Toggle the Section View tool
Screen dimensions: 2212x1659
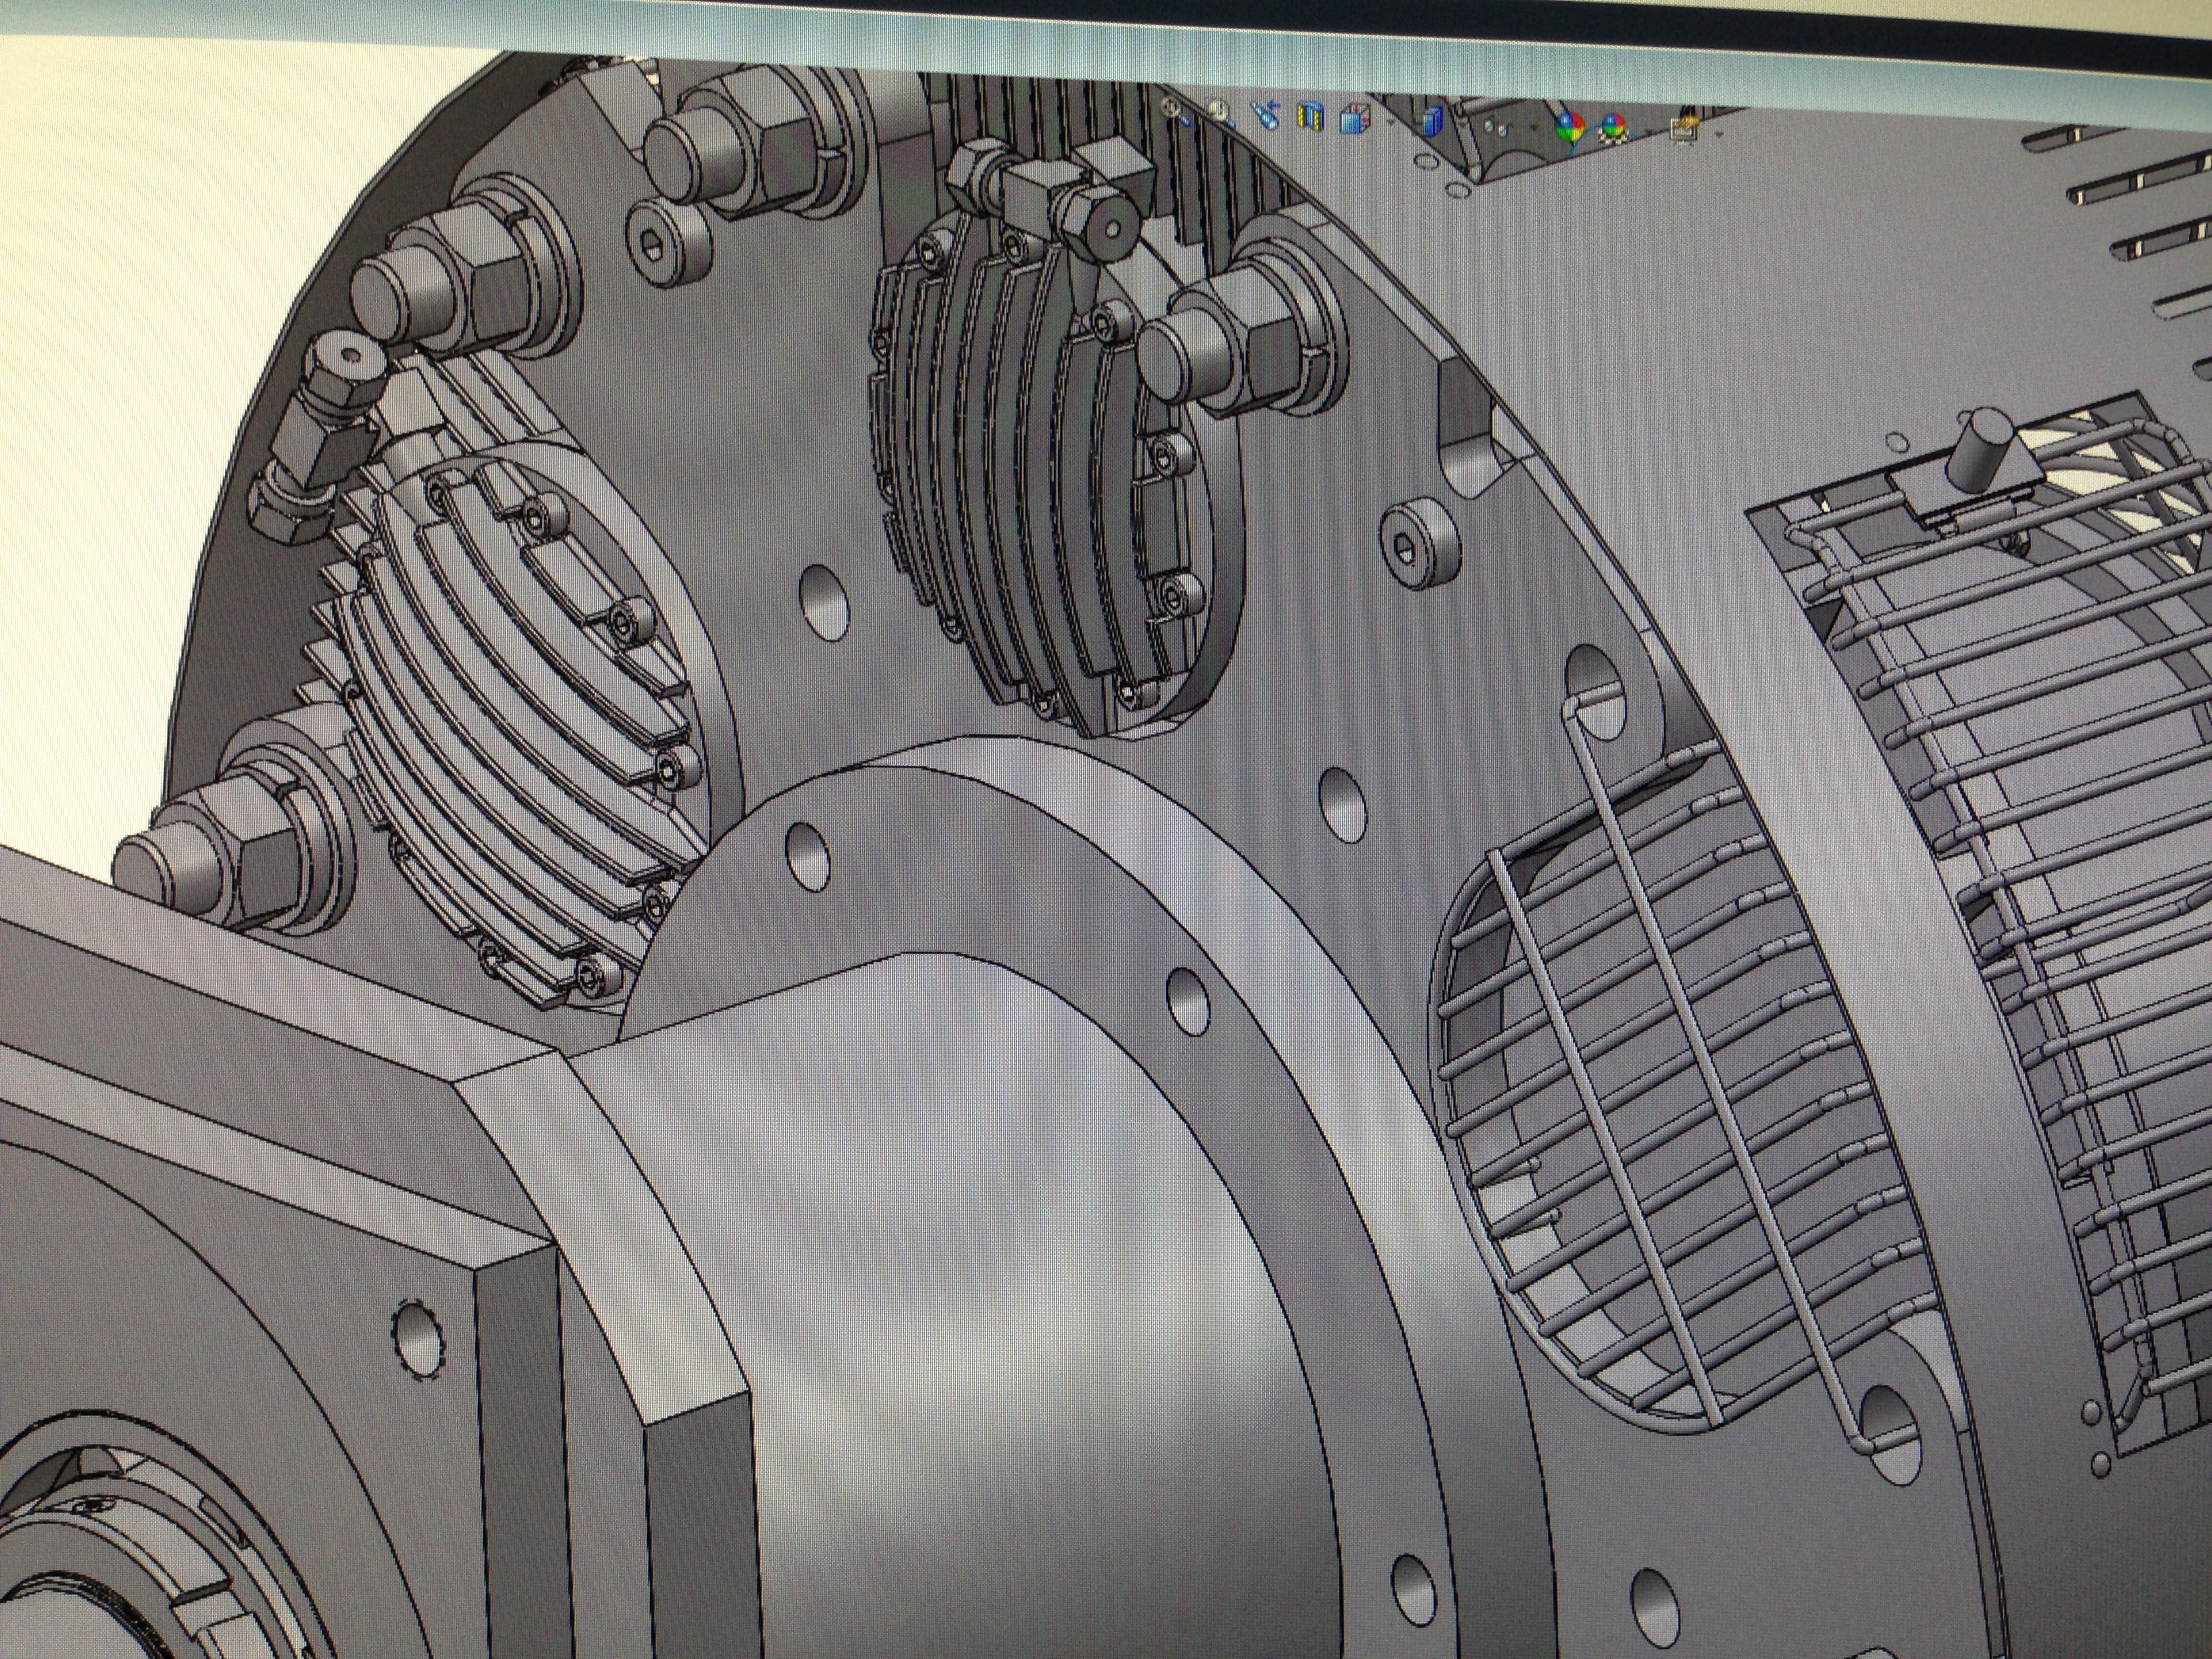click(1311, 115)
